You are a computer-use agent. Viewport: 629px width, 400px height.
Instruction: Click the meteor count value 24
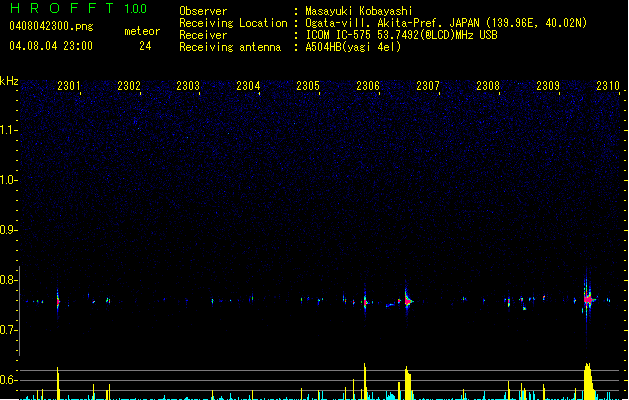tap(145, 46)
